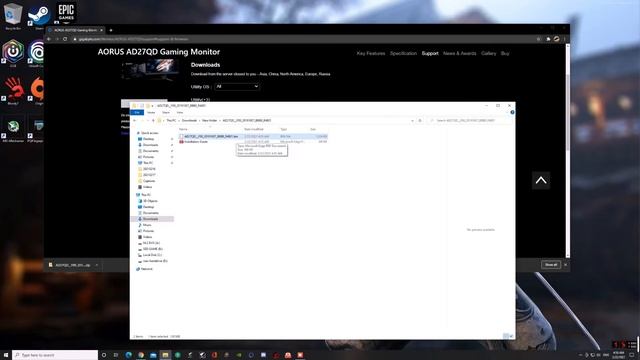This screenshot has width=640, height=360.
Task: Click the browser address bar
Action: point(302,39)
